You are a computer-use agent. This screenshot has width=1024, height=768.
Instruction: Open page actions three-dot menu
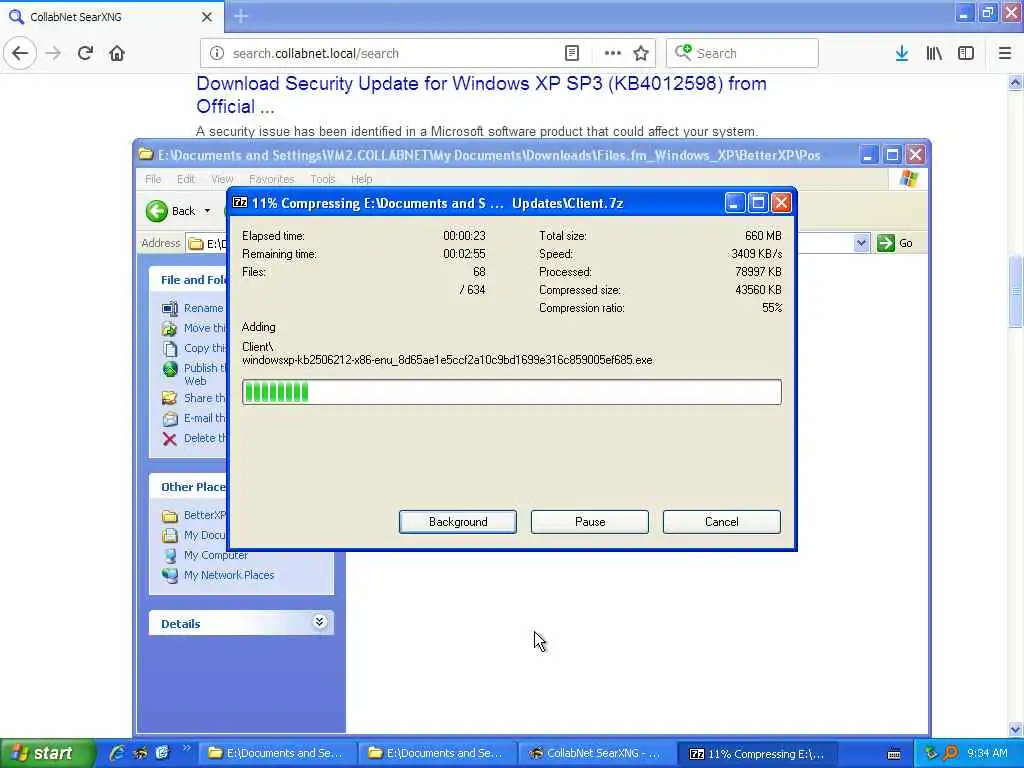coord(613,53)
